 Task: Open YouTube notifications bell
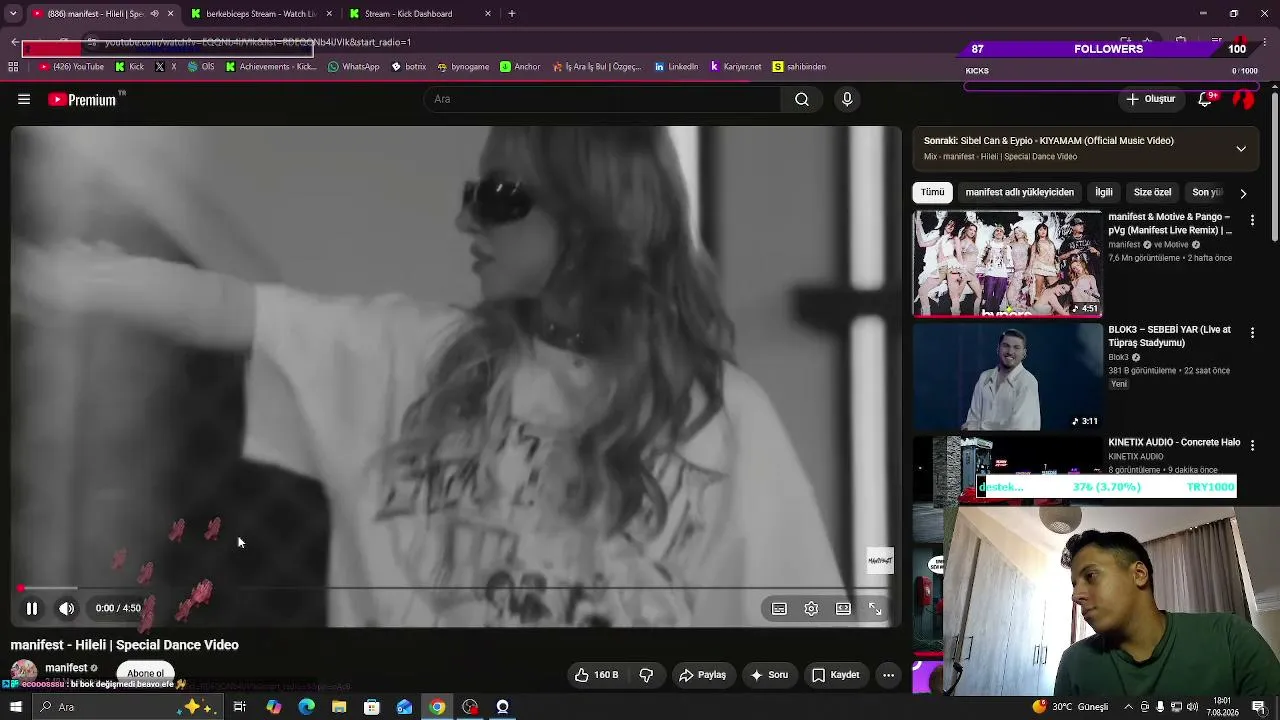(x=1206, y=99)
